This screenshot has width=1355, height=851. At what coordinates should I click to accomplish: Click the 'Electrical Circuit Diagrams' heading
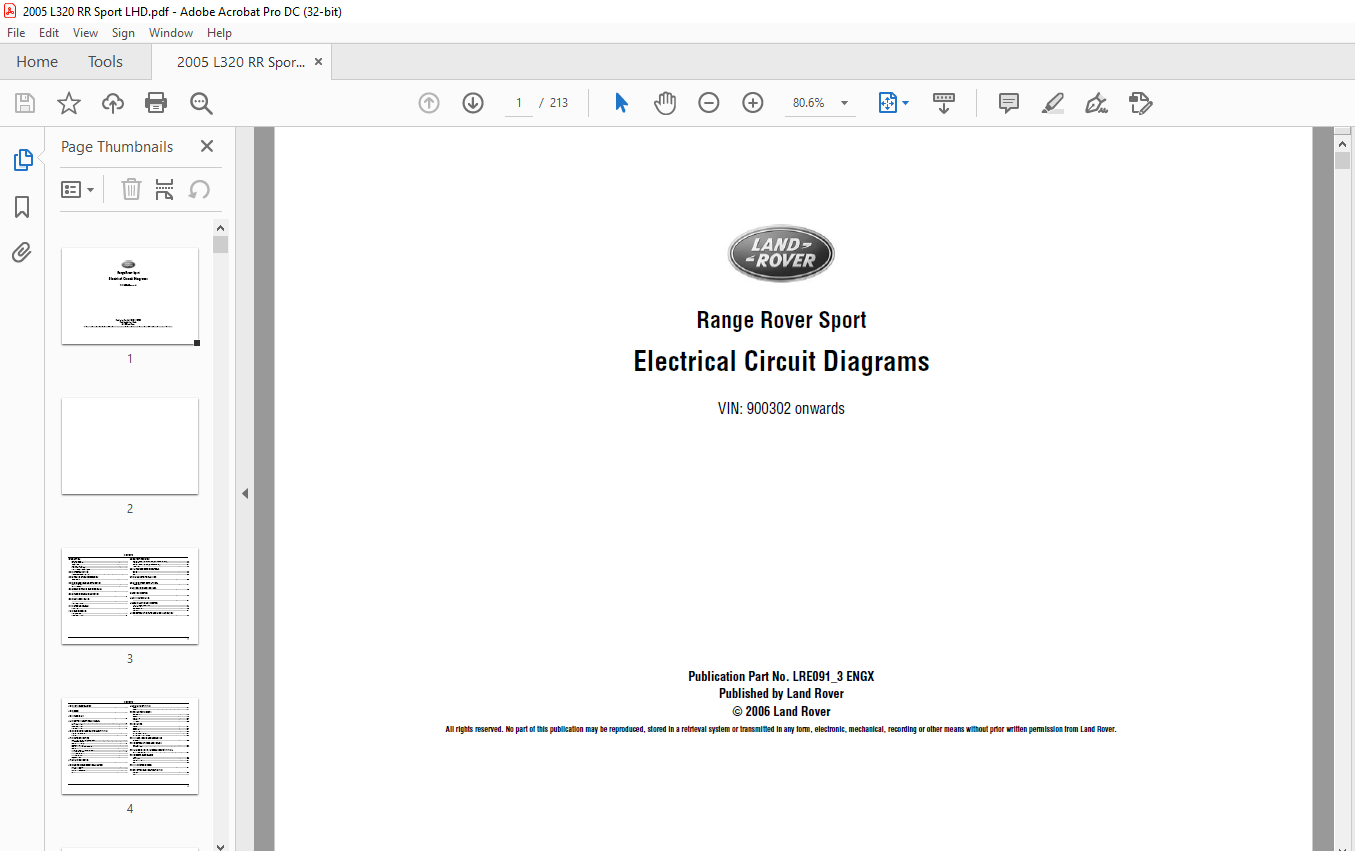(781, 361)
